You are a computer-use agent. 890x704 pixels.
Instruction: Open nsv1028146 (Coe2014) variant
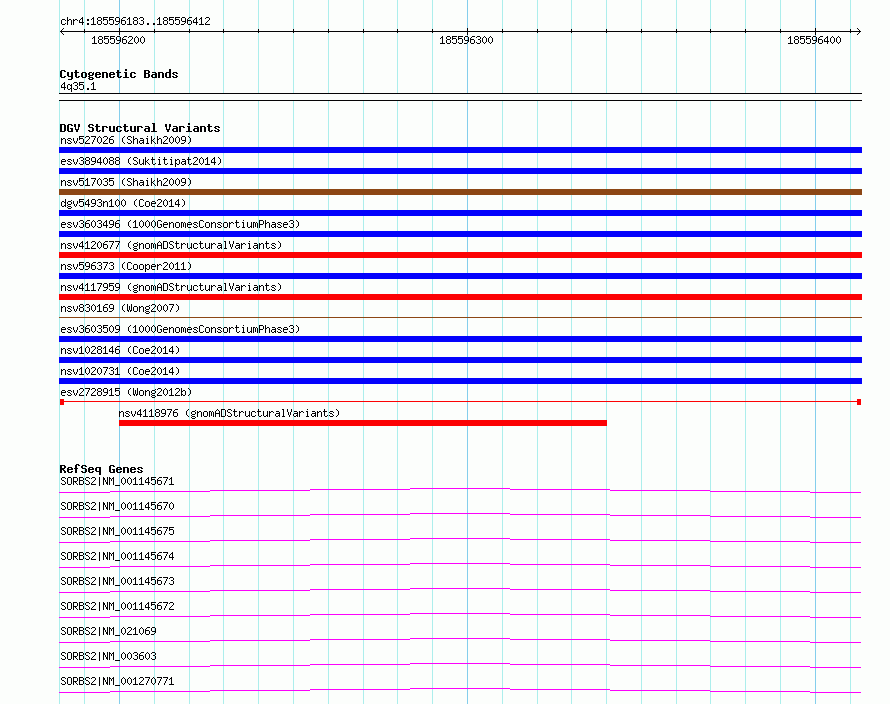[x=120, y=350]
